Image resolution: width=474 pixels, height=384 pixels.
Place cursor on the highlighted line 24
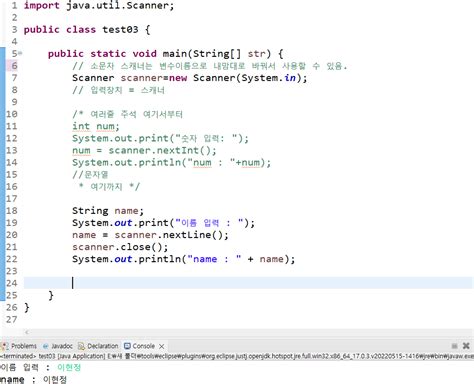point(248,283)
